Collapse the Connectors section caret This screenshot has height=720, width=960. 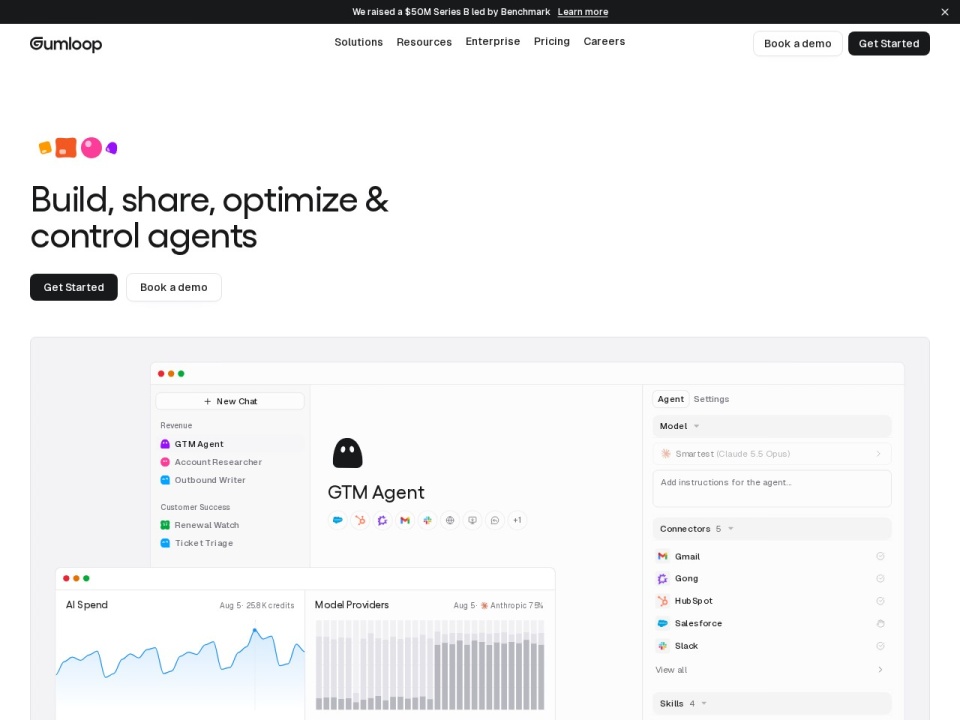tap(730, 528)
